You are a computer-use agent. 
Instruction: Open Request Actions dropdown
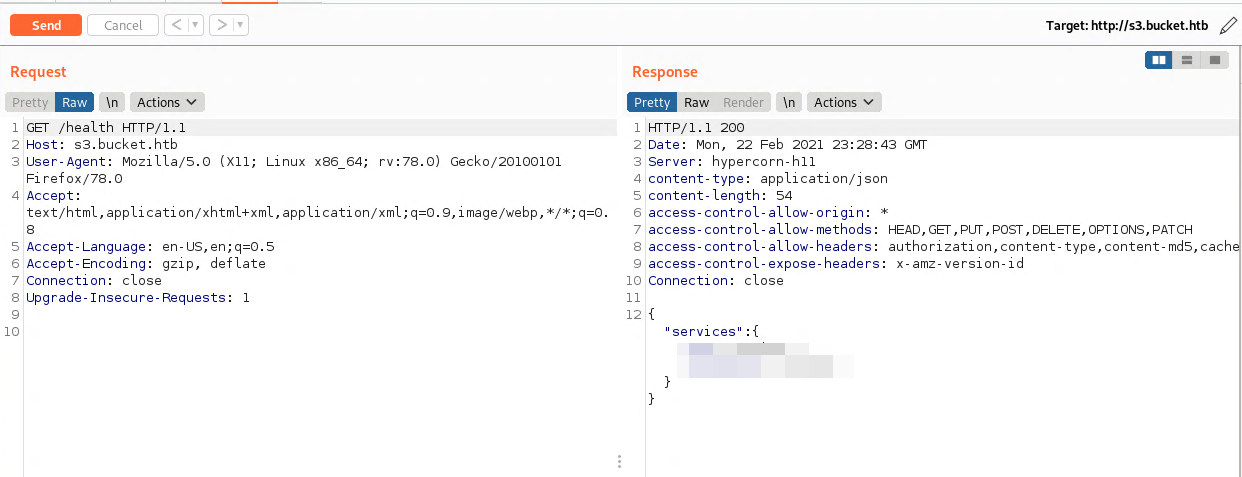coord(167,102)
